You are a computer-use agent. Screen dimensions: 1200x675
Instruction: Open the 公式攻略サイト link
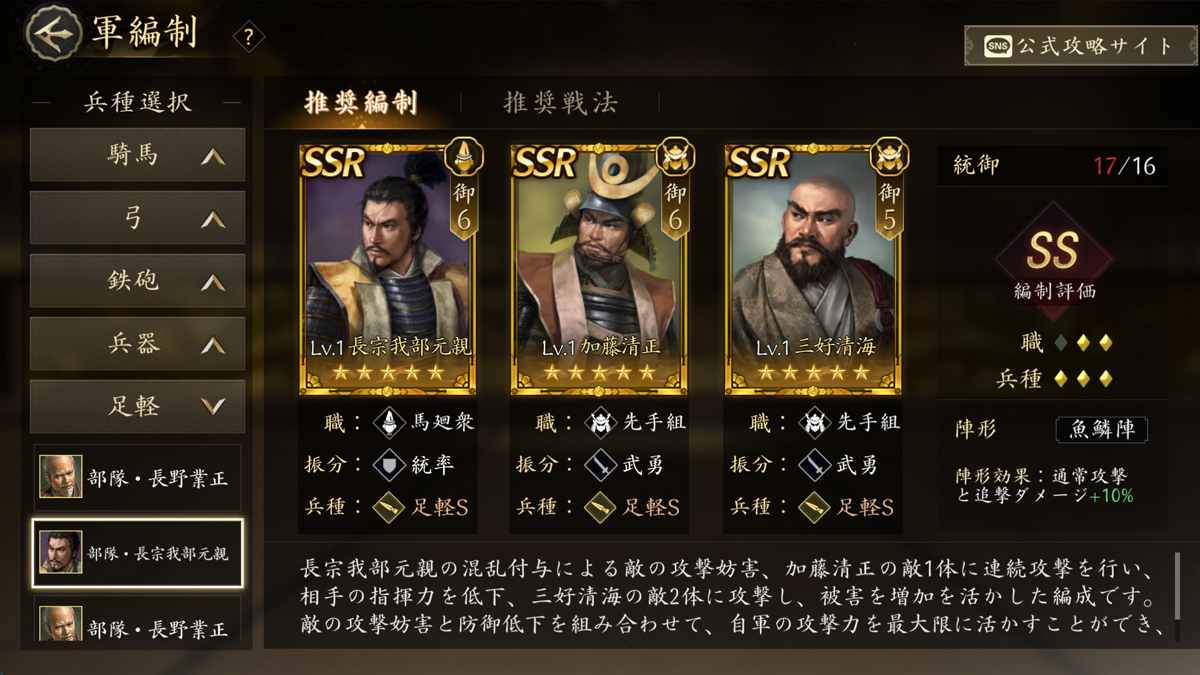[x=1080, y=46]
